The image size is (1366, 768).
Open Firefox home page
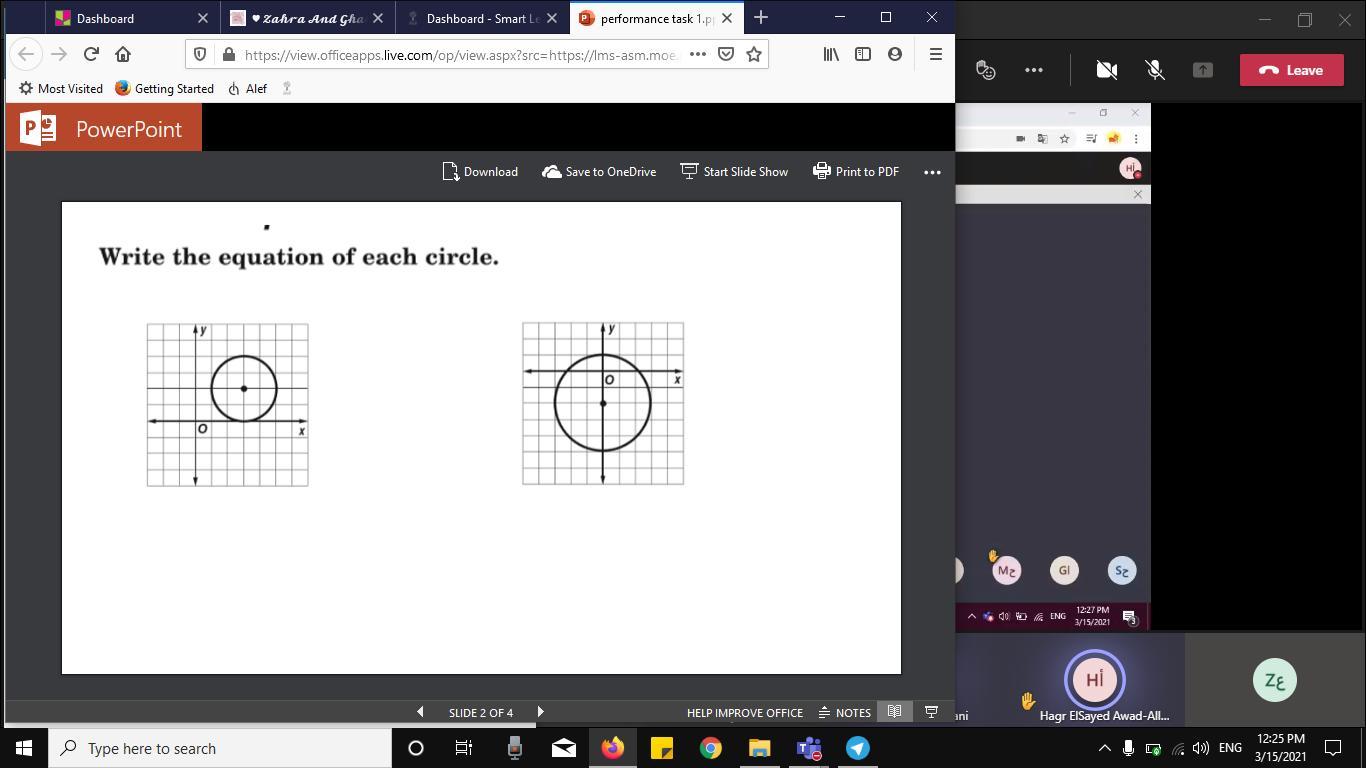123,54
